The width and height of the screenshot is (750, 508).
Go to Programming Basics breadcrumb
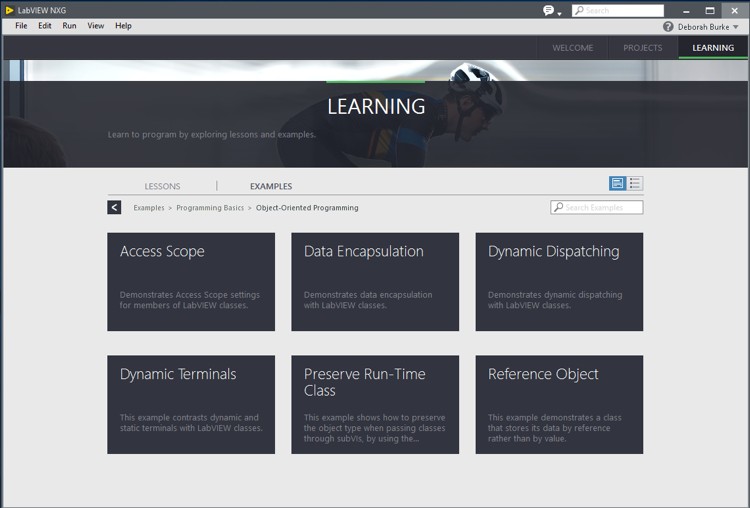click(210, 208)
